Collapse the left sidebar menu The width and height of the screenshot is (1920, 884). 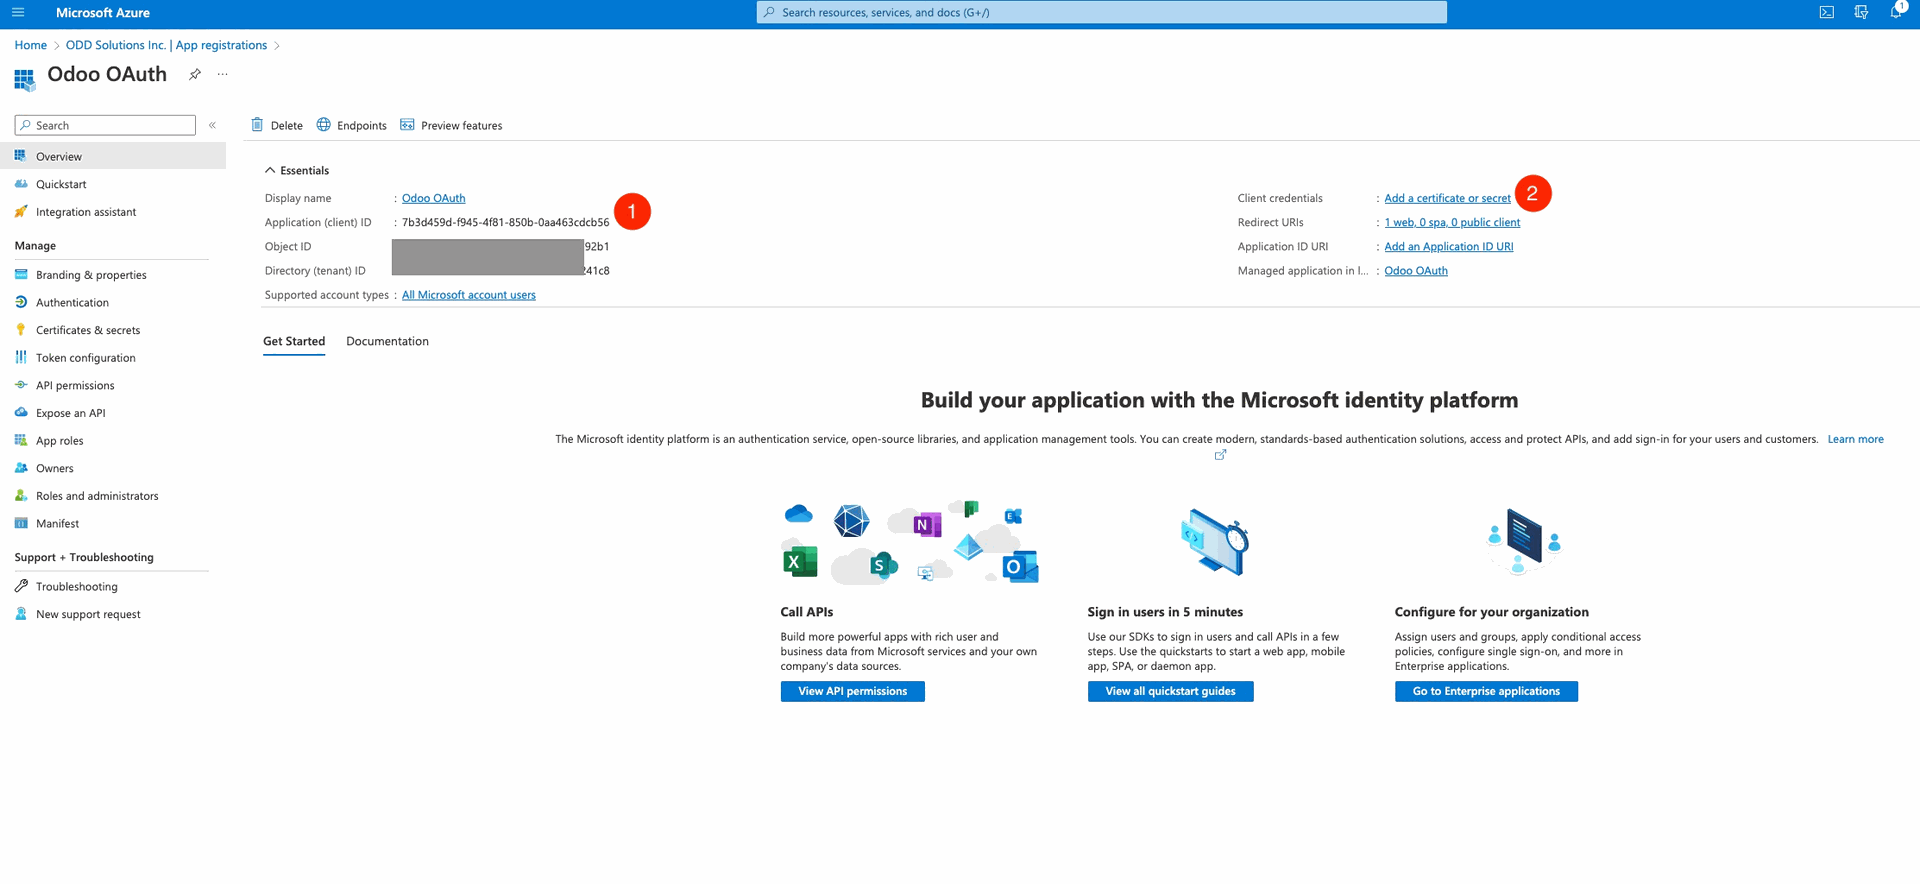tap(212, 125)
